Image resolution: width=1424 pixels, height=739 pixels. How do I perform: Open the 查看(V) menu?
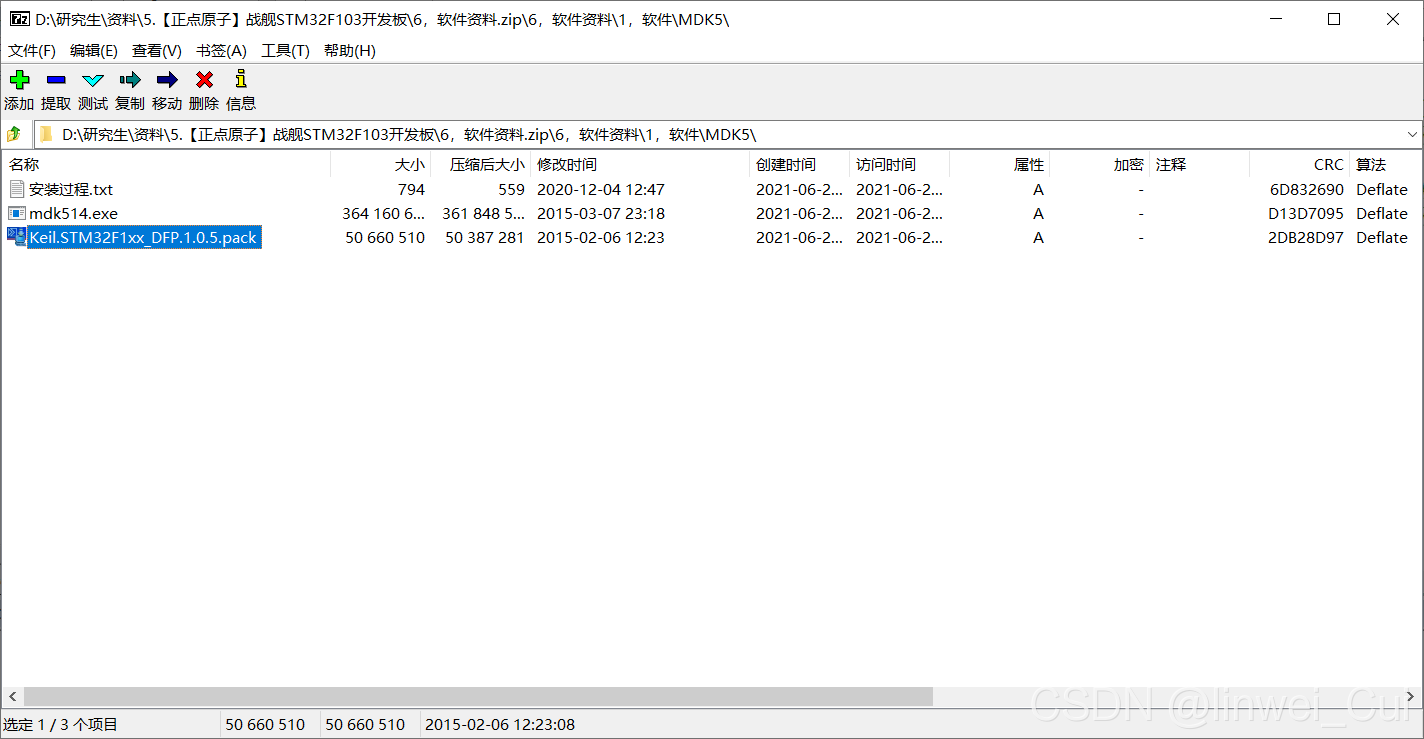pos(157,51)
